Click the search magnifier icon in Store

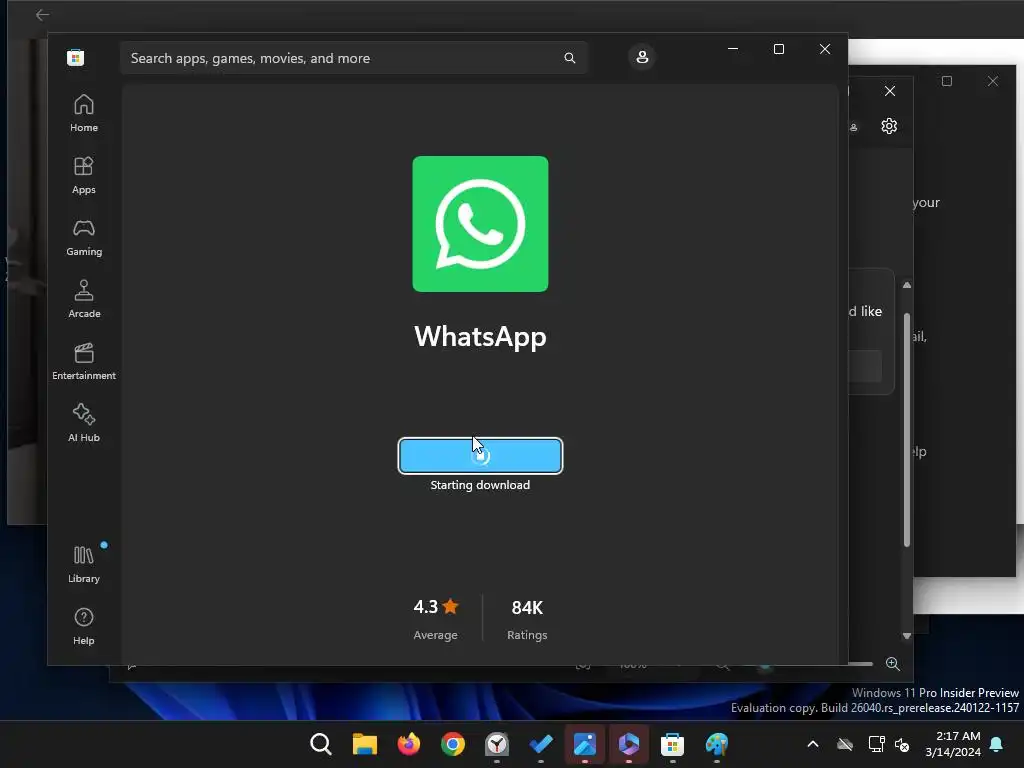tap(569, 58)
